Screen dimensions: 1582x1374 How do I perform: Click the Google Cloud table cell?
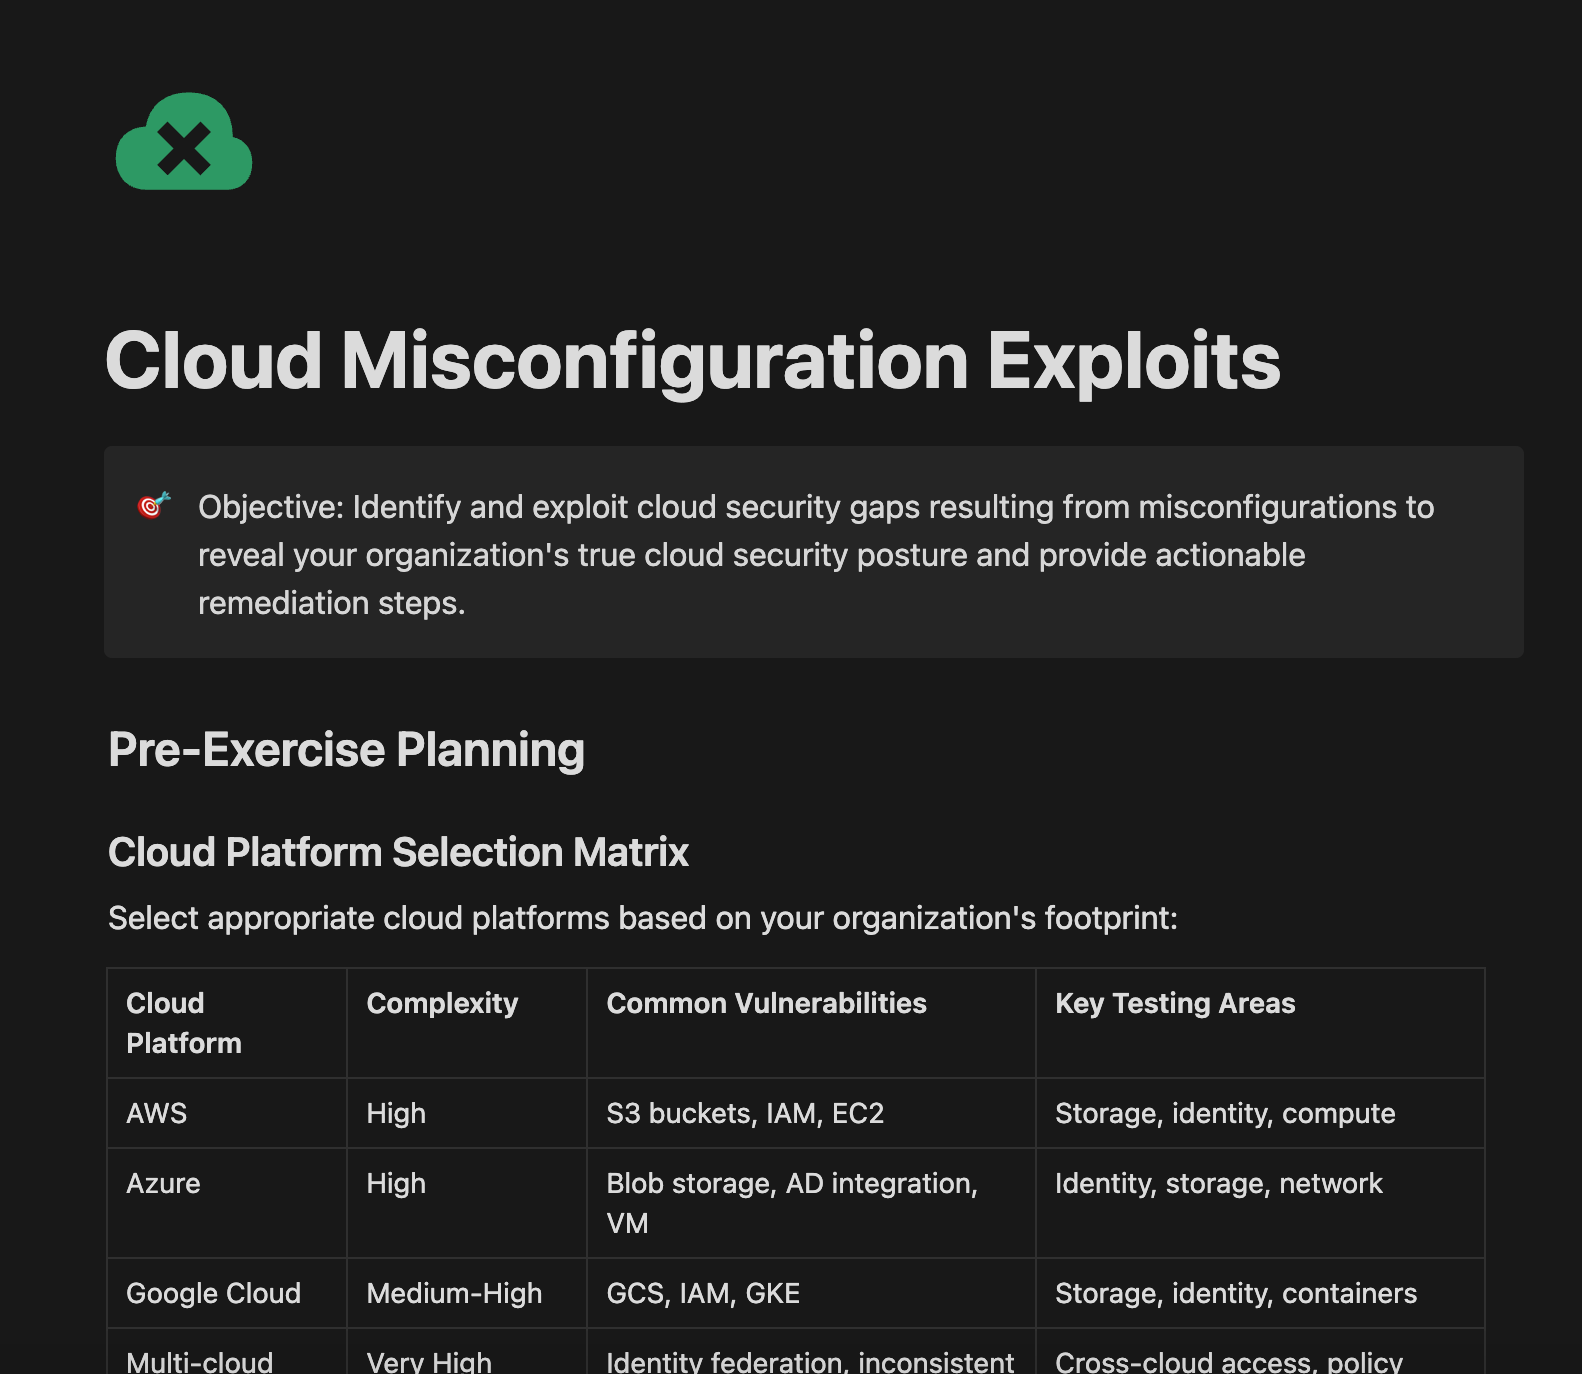pyautogui.click(x=227, y=1293)
